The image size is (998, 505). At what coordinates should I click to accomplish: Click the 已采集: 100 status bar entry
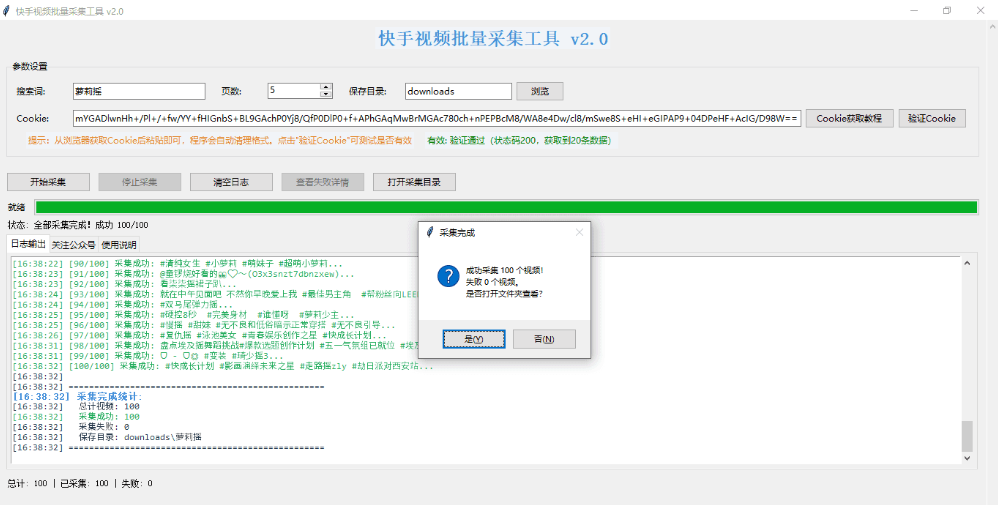pyautogui.click(x=84, y=483)
